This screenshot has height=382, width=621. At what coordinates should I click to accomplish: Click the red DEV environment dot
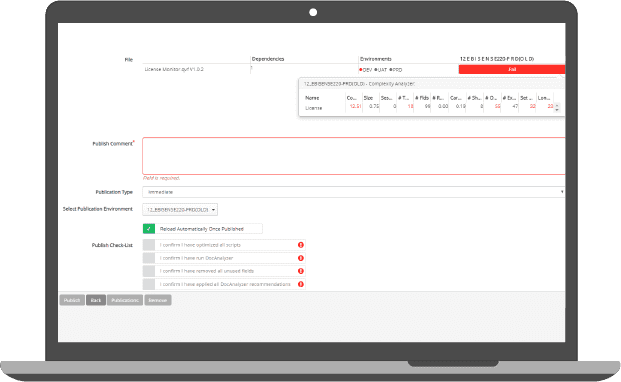point(361,70)
